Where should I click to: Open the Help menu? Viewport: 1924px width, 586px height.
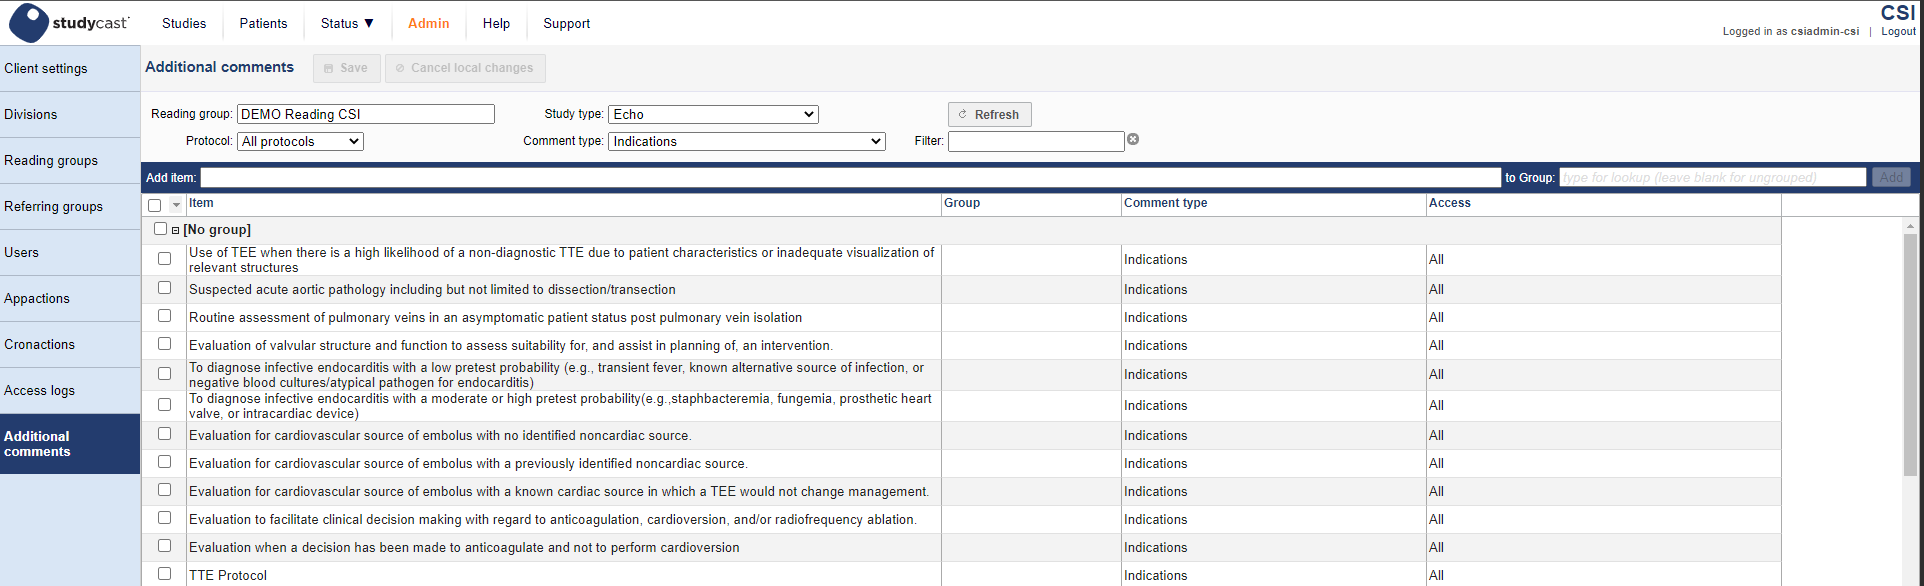[x=496, y=23]
